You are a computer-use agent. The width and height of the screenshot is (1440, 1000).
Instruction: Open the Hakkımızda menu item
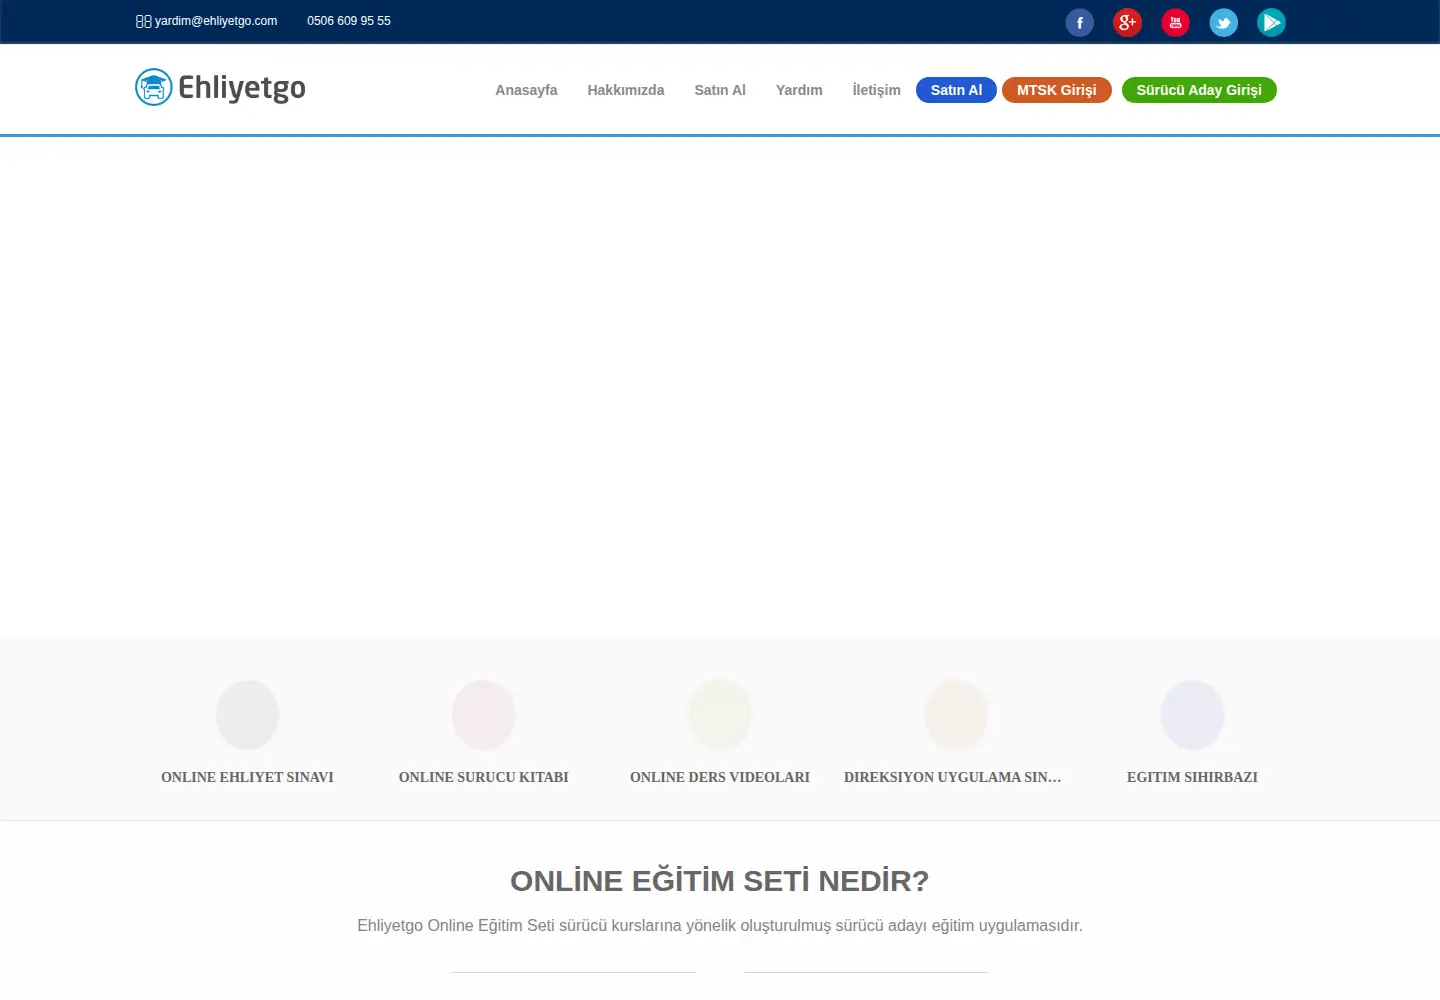(x=626, y=90)
